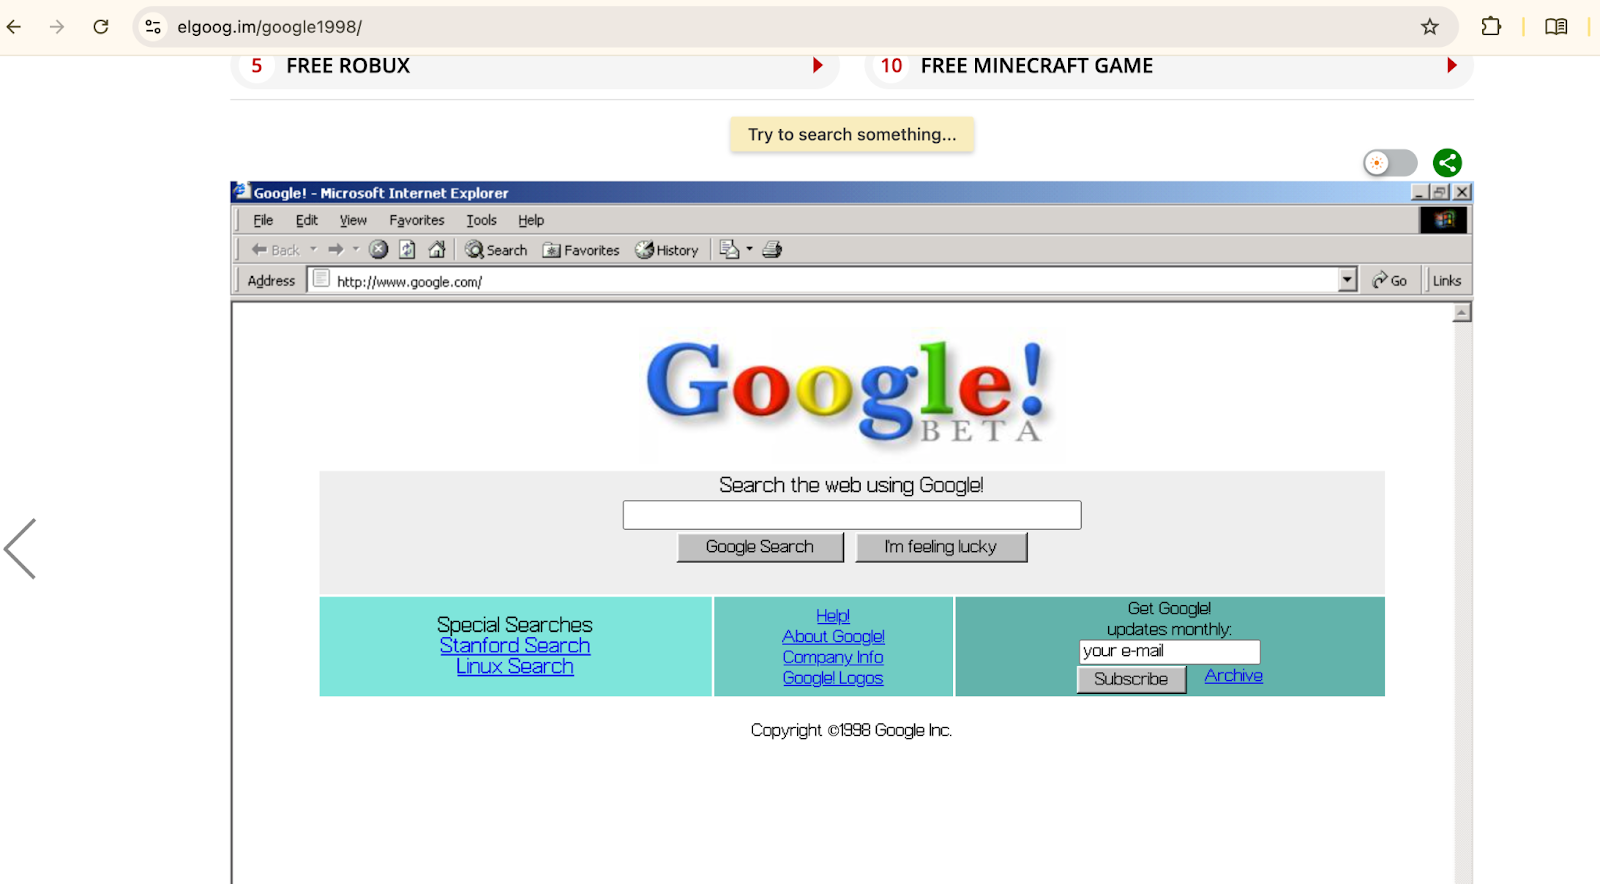Click the IE Mail toolbar icon

pos(730,250)
